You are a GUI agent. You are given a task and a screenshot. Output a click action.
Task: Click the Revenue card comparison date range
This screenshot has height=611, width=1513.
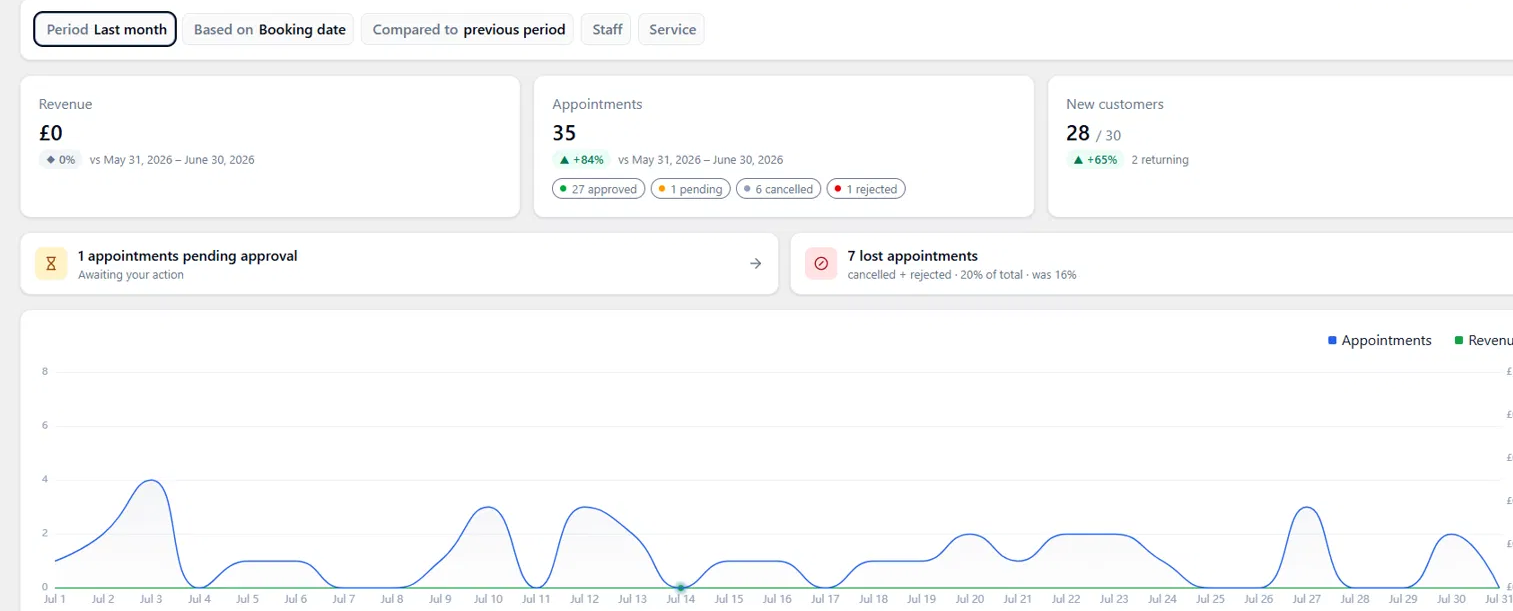click(x=172, y=160)
